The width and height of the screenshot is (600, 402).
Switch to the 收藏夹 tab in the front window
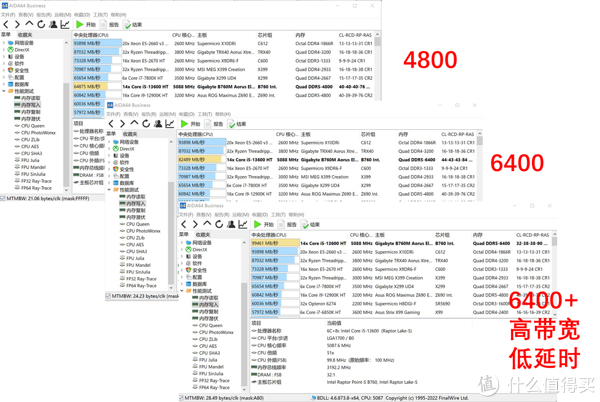point(203,234)
